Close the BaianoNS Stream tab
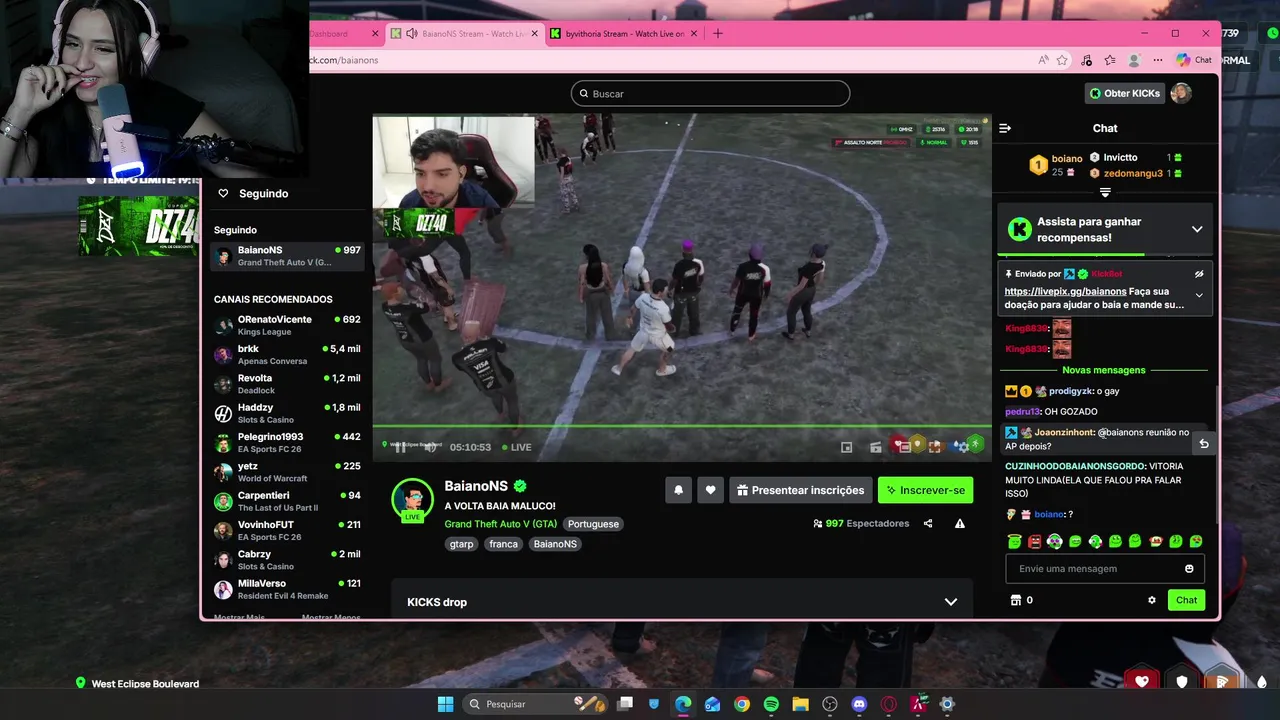 click(x=534, y=33)
